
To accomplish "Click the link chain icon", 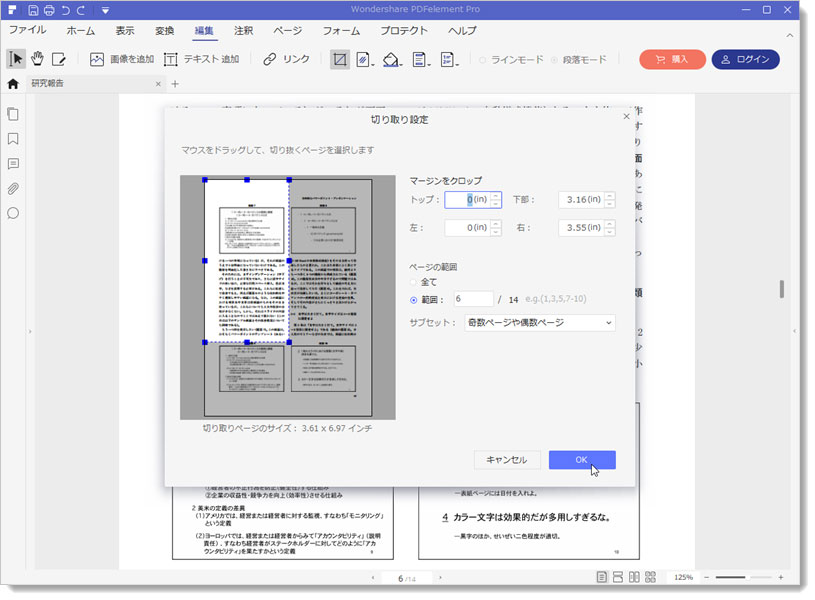I will pyautogui.click(x=269, y=59).
